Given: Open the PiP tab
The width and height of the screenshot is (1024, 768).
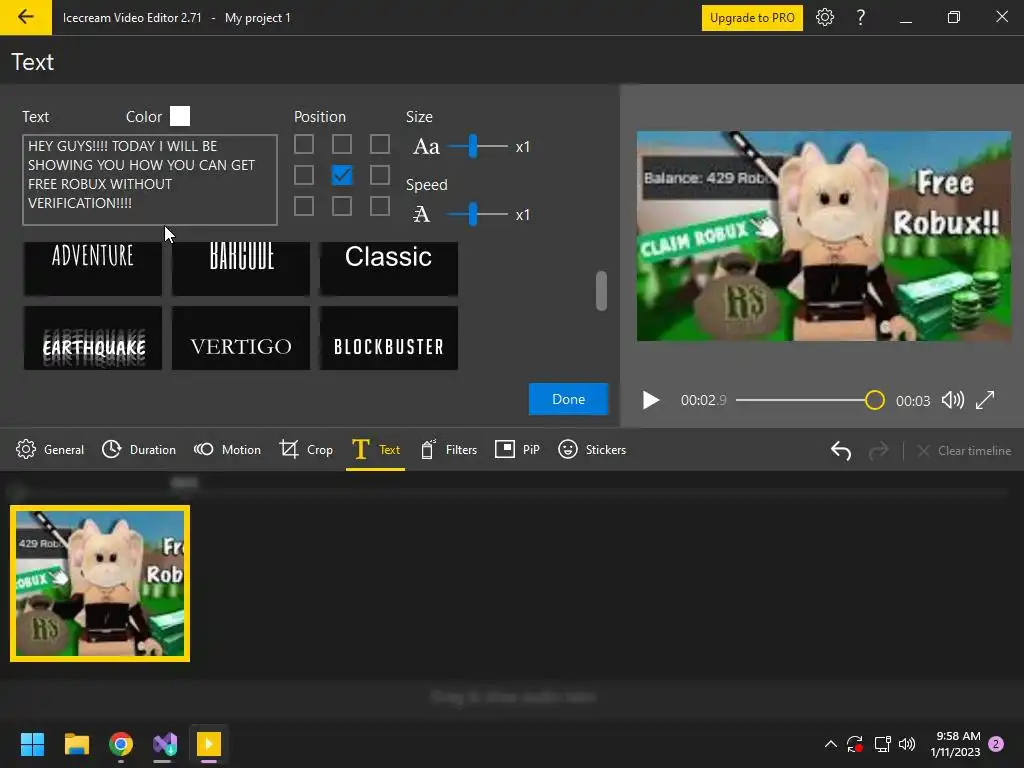Looking at the screenshot, I should click(517, 449).
